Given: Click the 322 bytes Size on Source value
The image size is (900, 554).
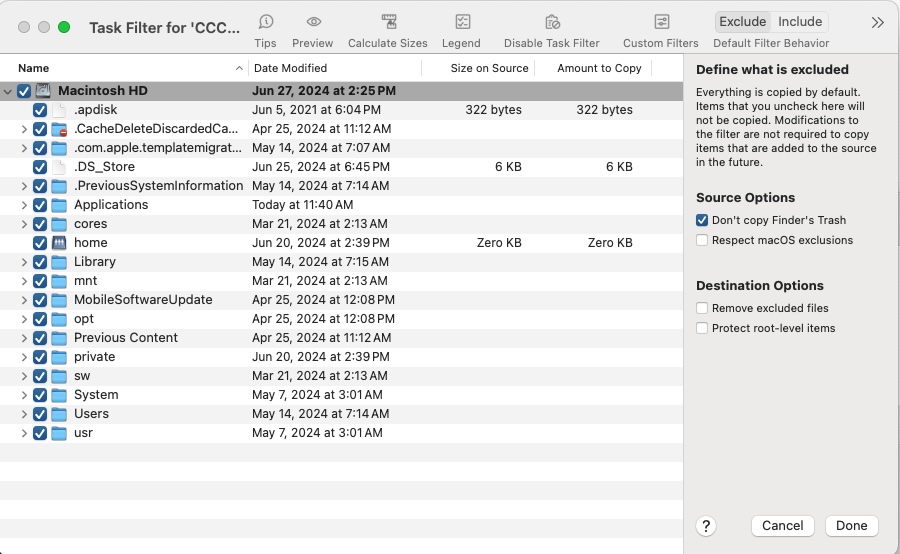Looking at the screenshot, I should click(x=493, y=110).
